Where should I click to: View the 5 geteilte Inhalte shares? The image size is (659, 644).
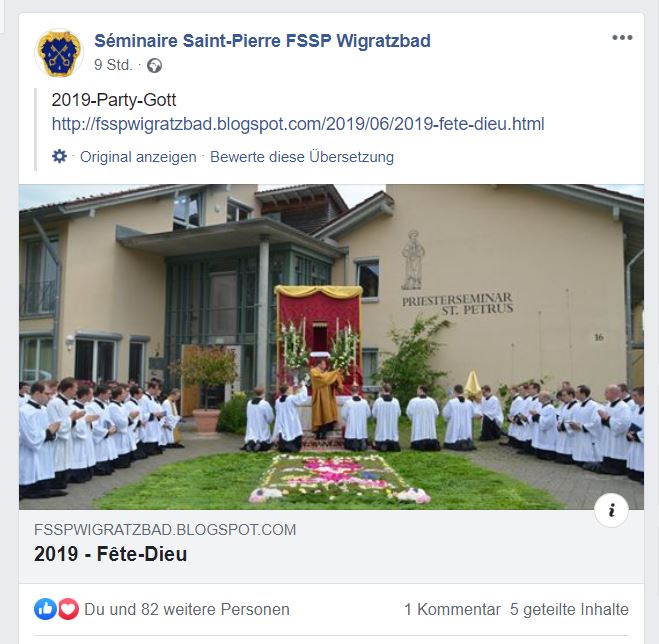coord(569,609)
